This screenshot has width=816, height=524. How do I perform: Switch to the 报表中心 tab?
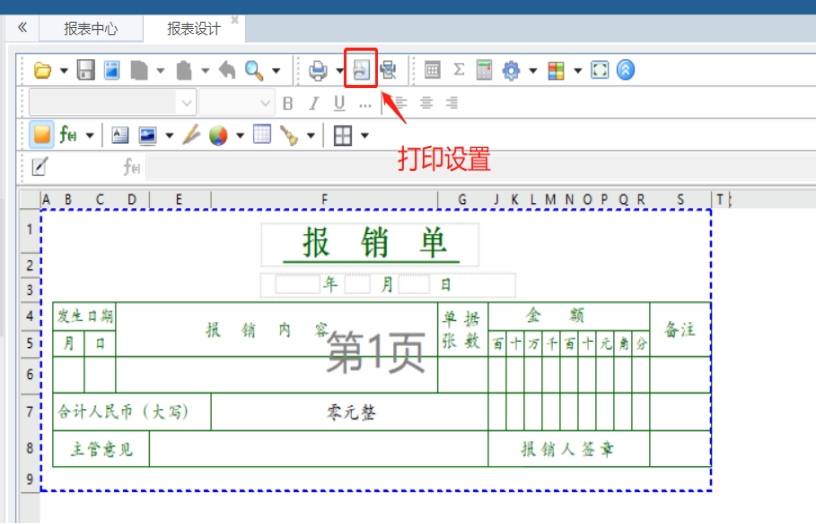pyautogui.click(x=91, y=28)
